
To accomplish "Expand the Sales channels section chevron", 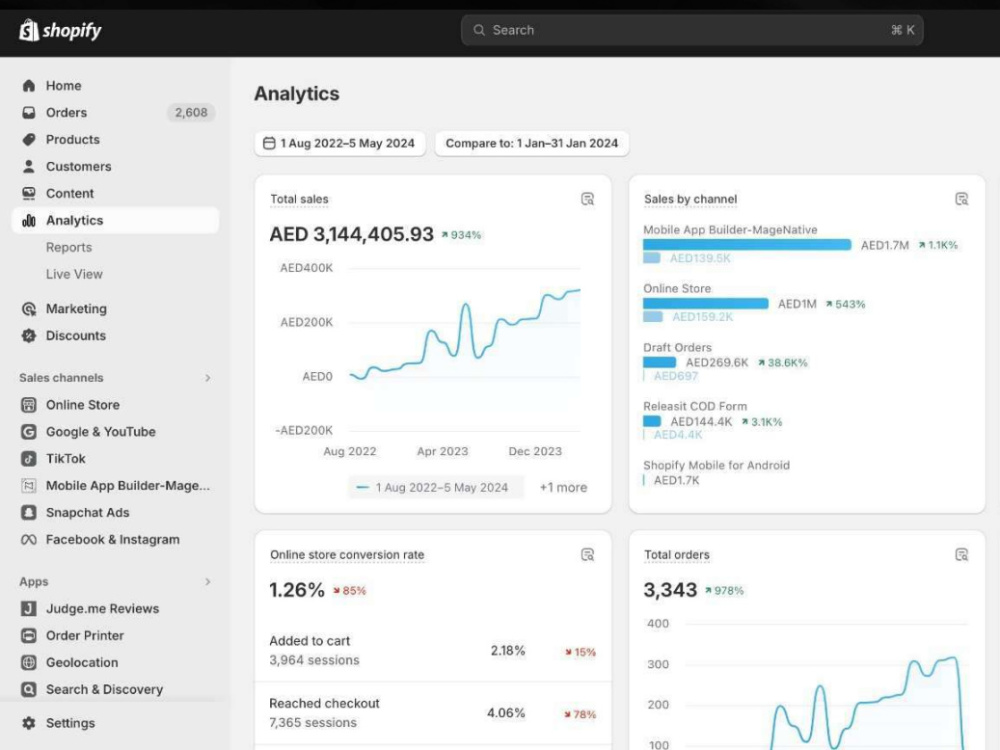I will point(208,378).
